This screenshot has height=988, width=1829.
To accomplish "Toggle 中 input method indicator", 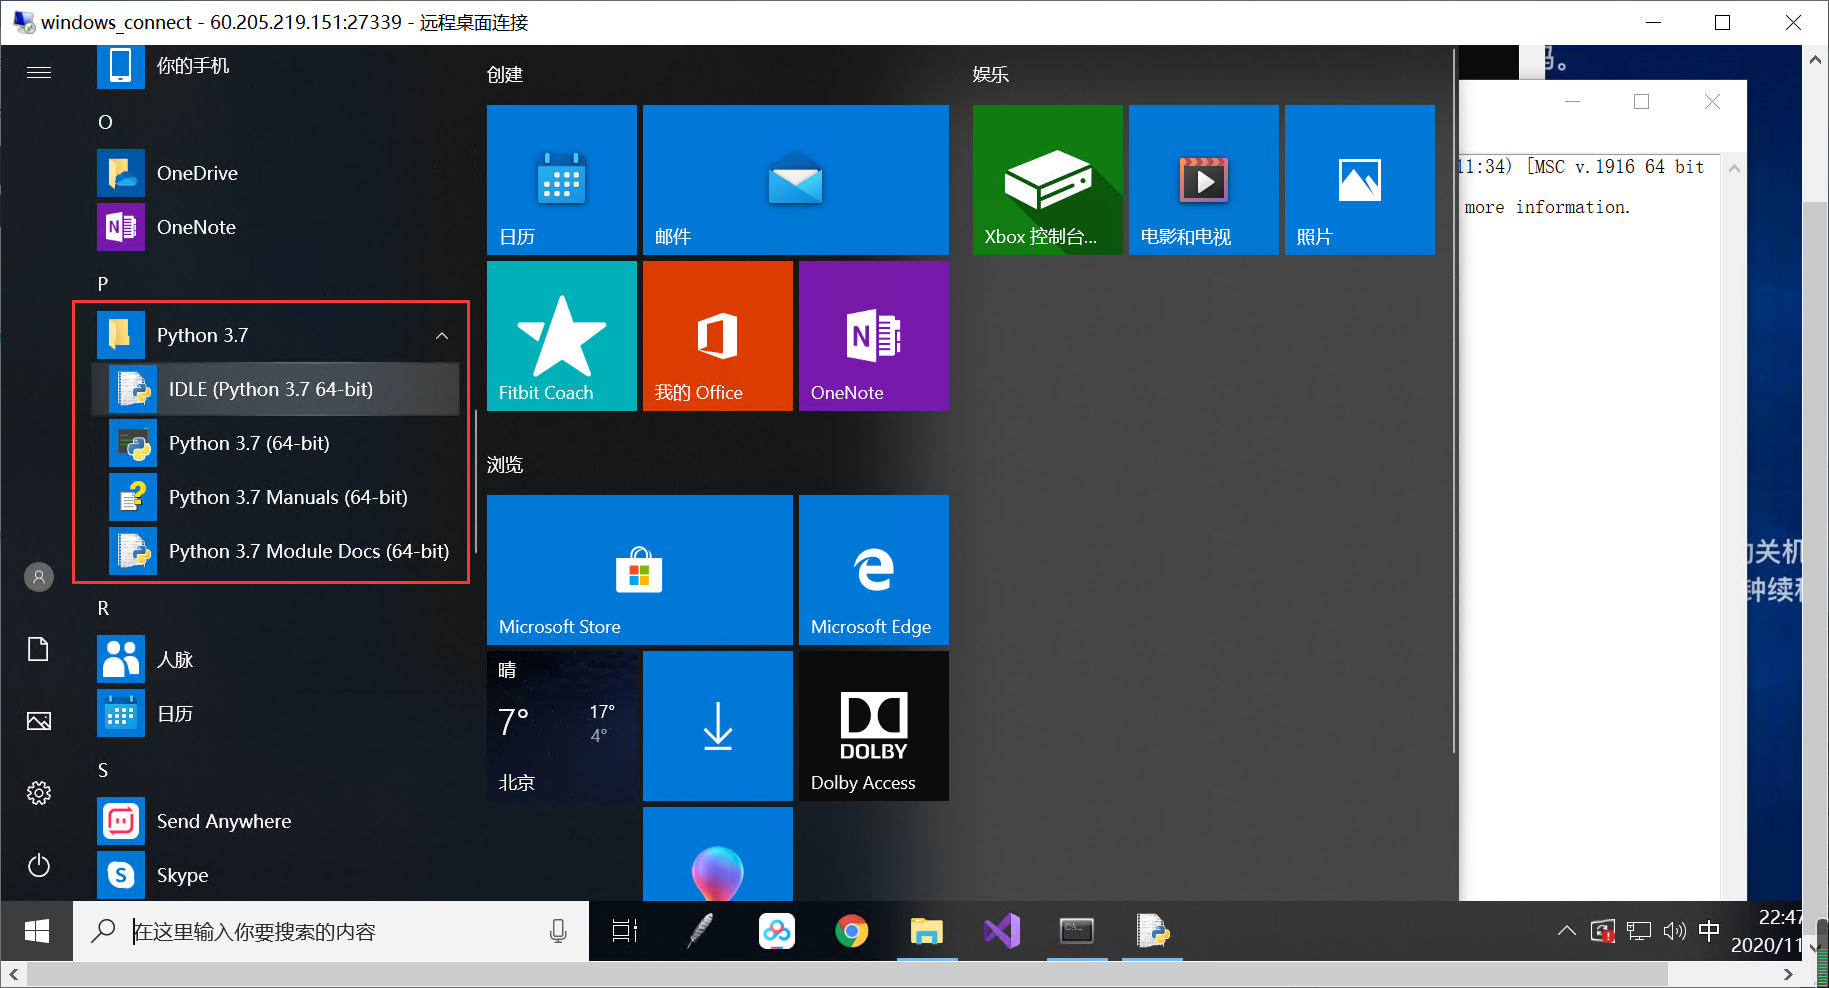I will (1709, 931).
